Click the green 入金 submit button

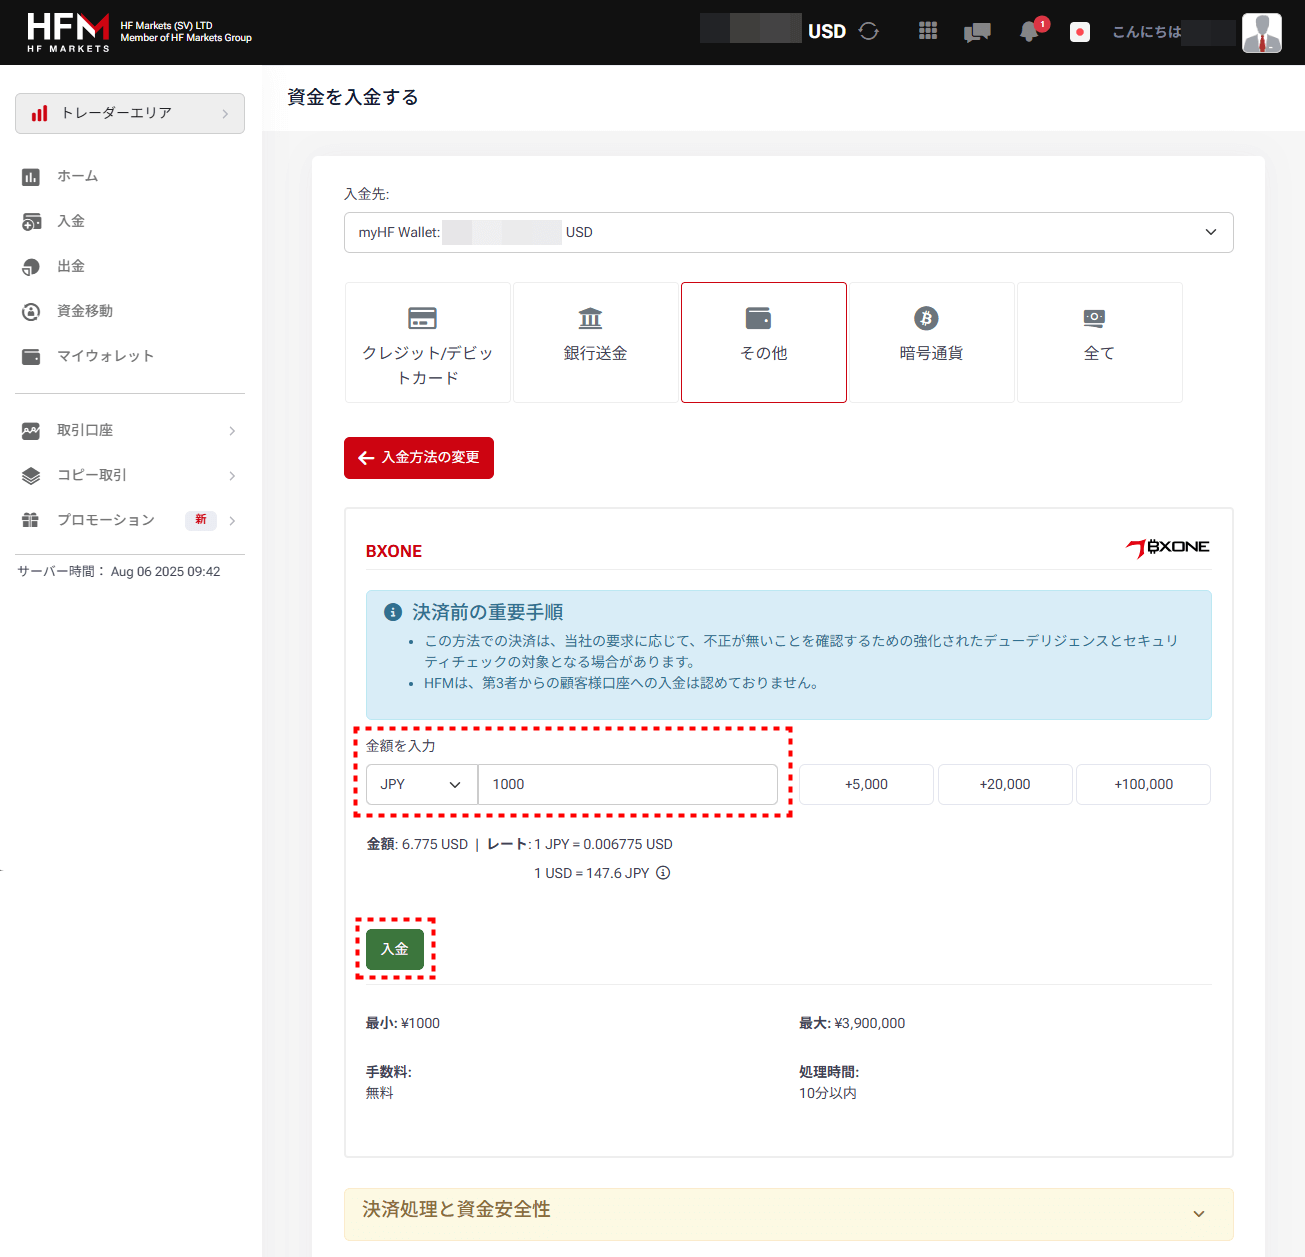tap(395, 949)
